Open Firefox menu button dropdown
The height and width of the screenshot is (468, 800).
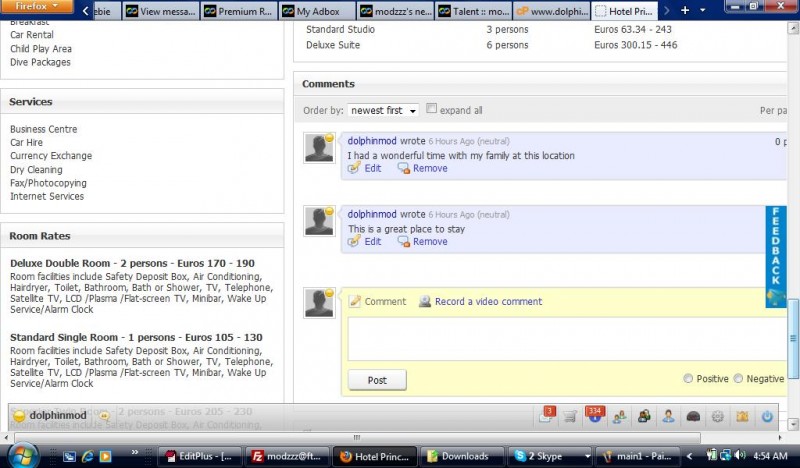[x=37, y=7]
